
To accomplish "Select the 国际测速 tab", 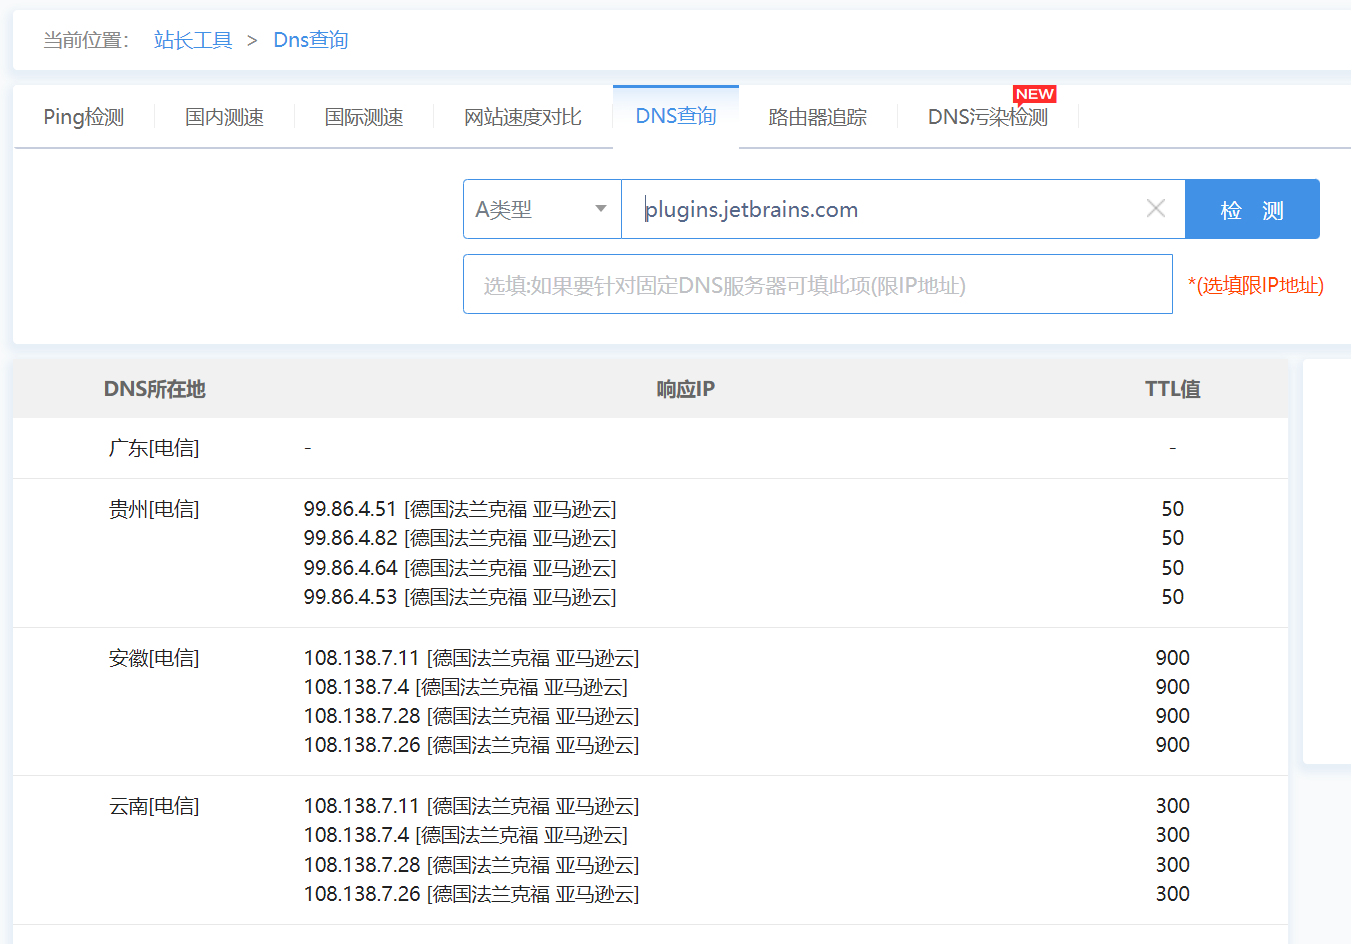I will pyautogui.click(x=364, y=117).
